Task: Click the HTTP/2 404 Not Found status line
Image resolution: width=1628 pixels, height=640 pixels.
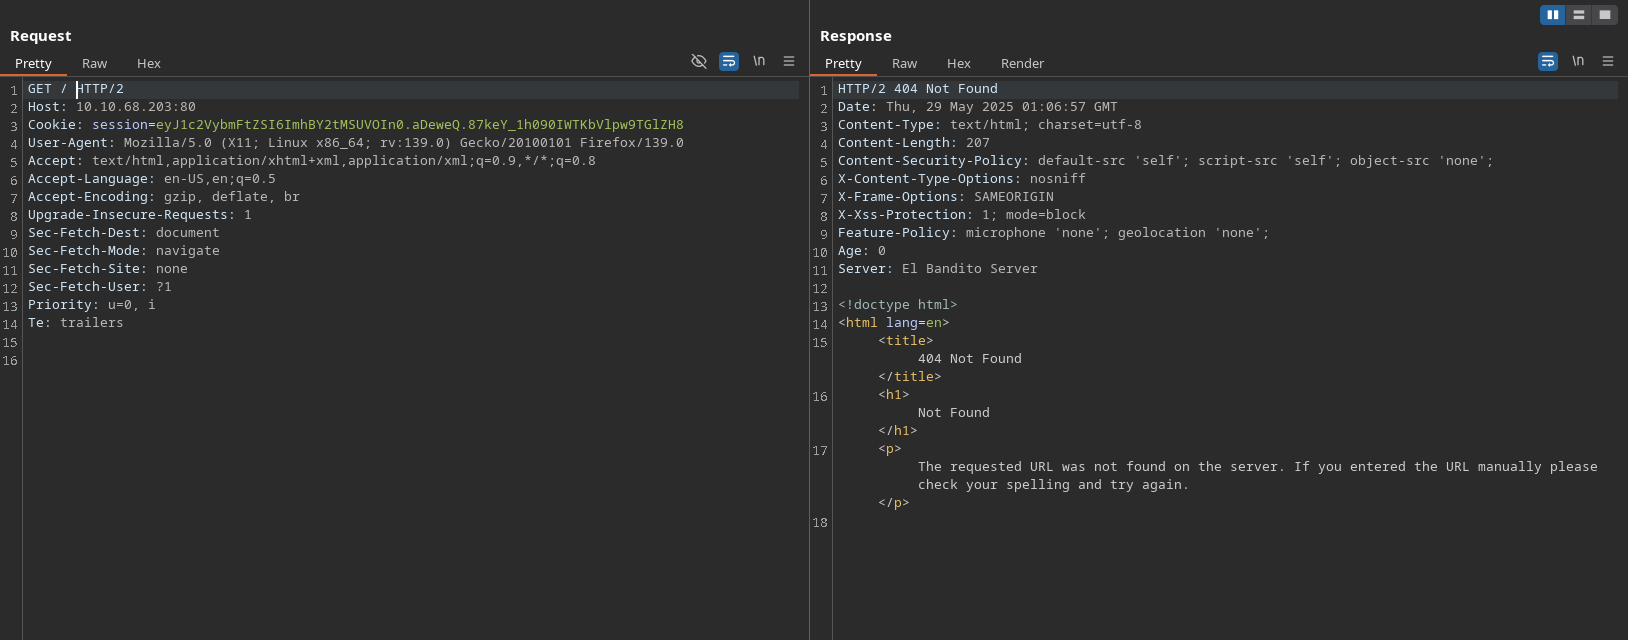Action: pos(917,89)
